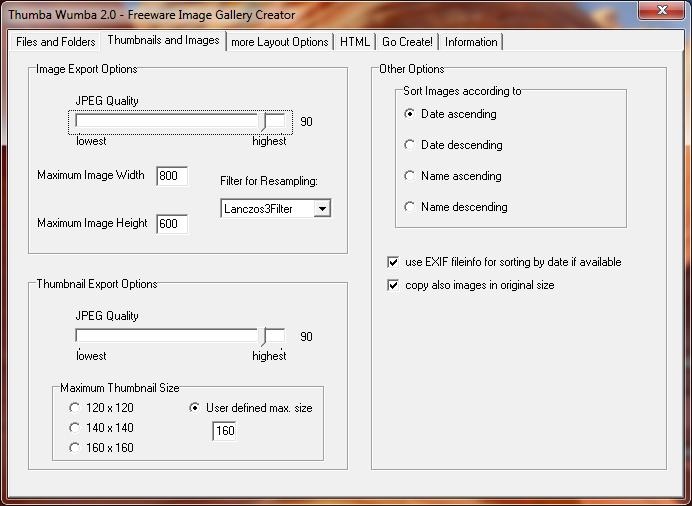Select 140 x 140 thumbnail size

pyautogui.click(x=75, y=428)
